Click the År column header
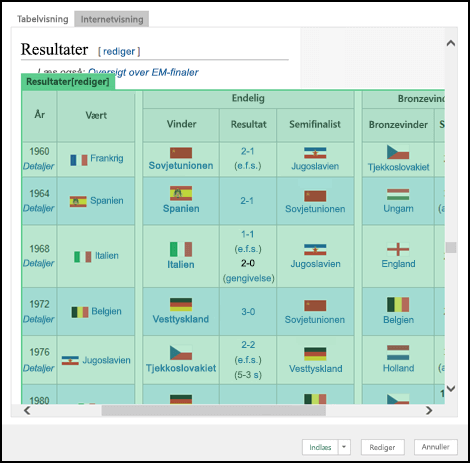The image size is (470, 463). pos(39,115)
